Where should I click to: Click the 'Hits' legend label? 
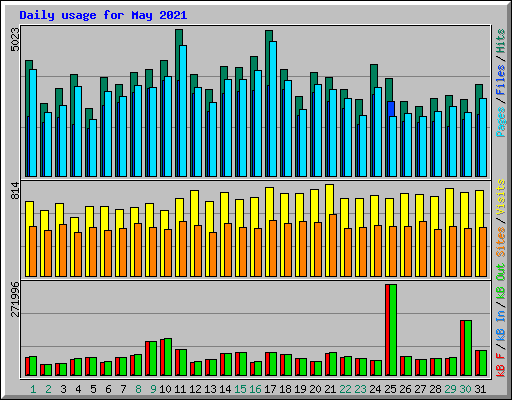click(501, 41)
